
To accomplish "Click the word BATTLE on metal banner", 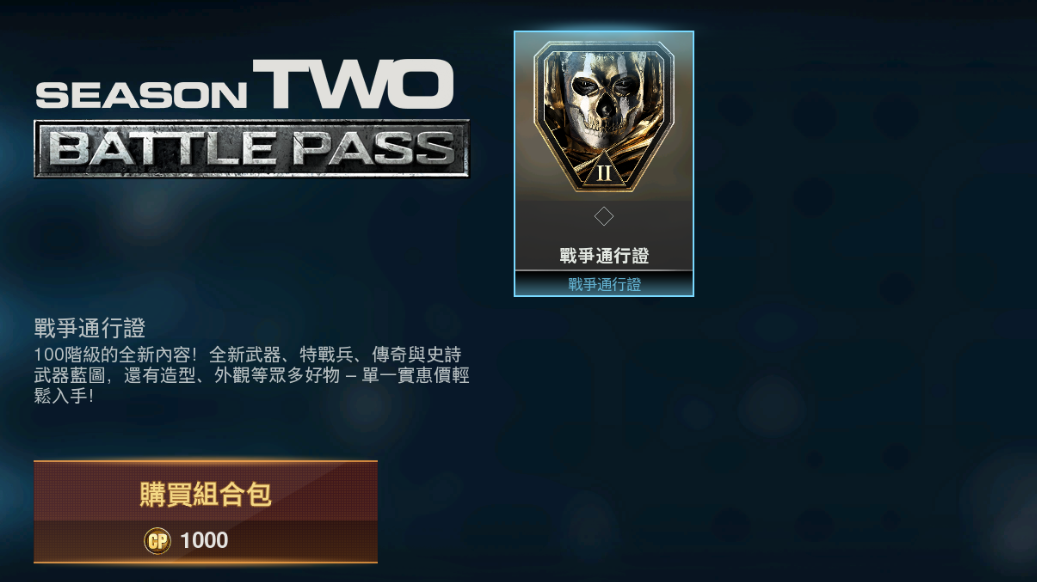I will pos(163,148).
